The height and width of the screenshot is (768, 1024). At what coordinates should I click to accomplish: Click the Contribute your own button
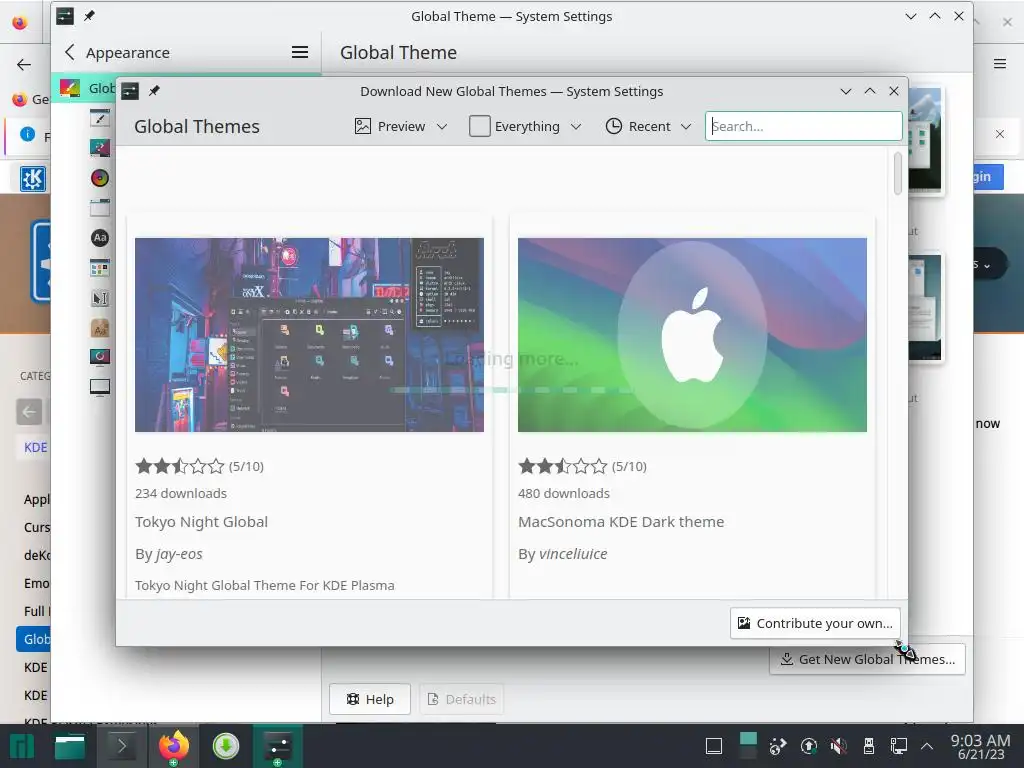click(815, 623)
